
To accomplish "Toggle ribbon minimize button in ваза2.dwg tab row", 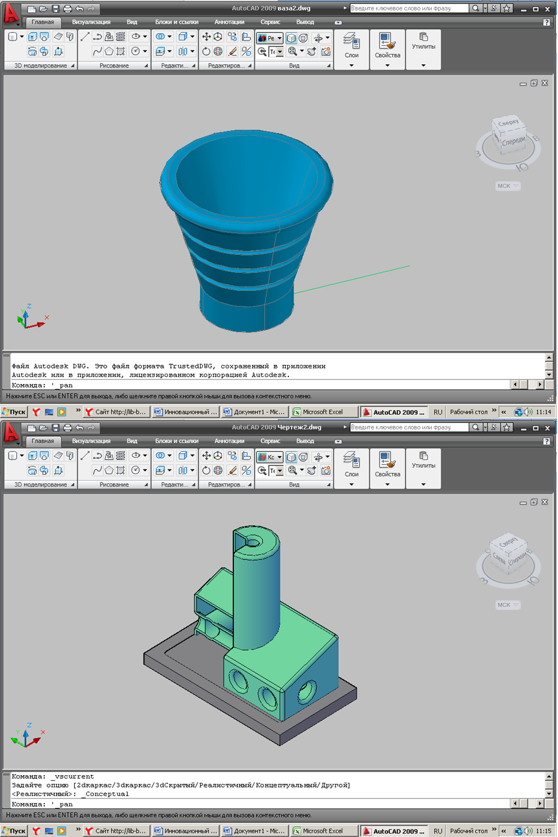I will pyautogui.click(x=338, y=23).
